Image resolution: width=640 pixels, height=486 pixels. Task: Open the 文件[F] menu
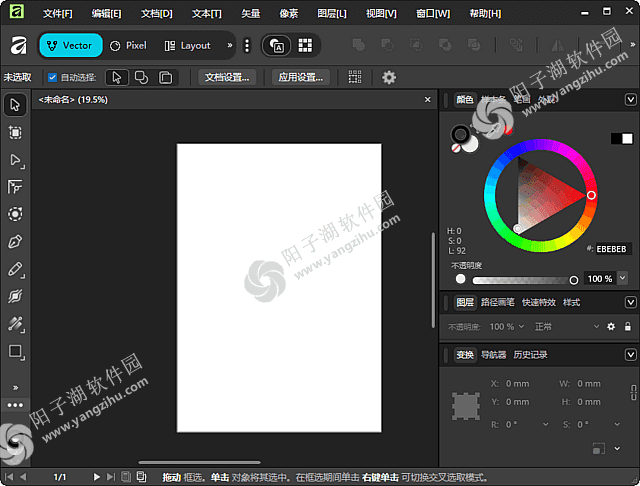point(58,13)
